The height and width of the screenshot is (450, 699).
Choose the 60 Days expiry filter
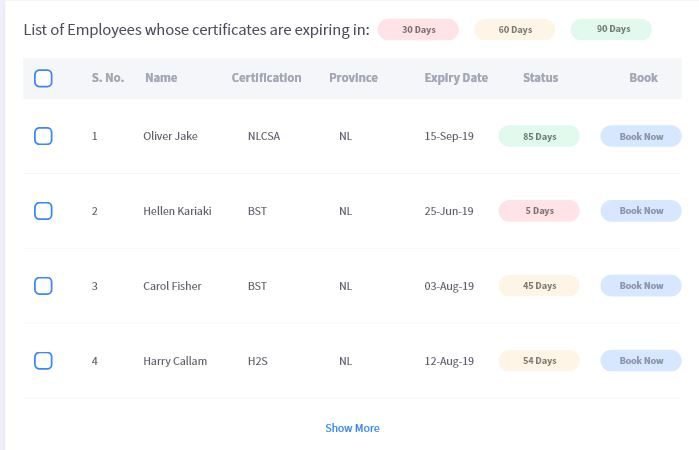point(515,30)
